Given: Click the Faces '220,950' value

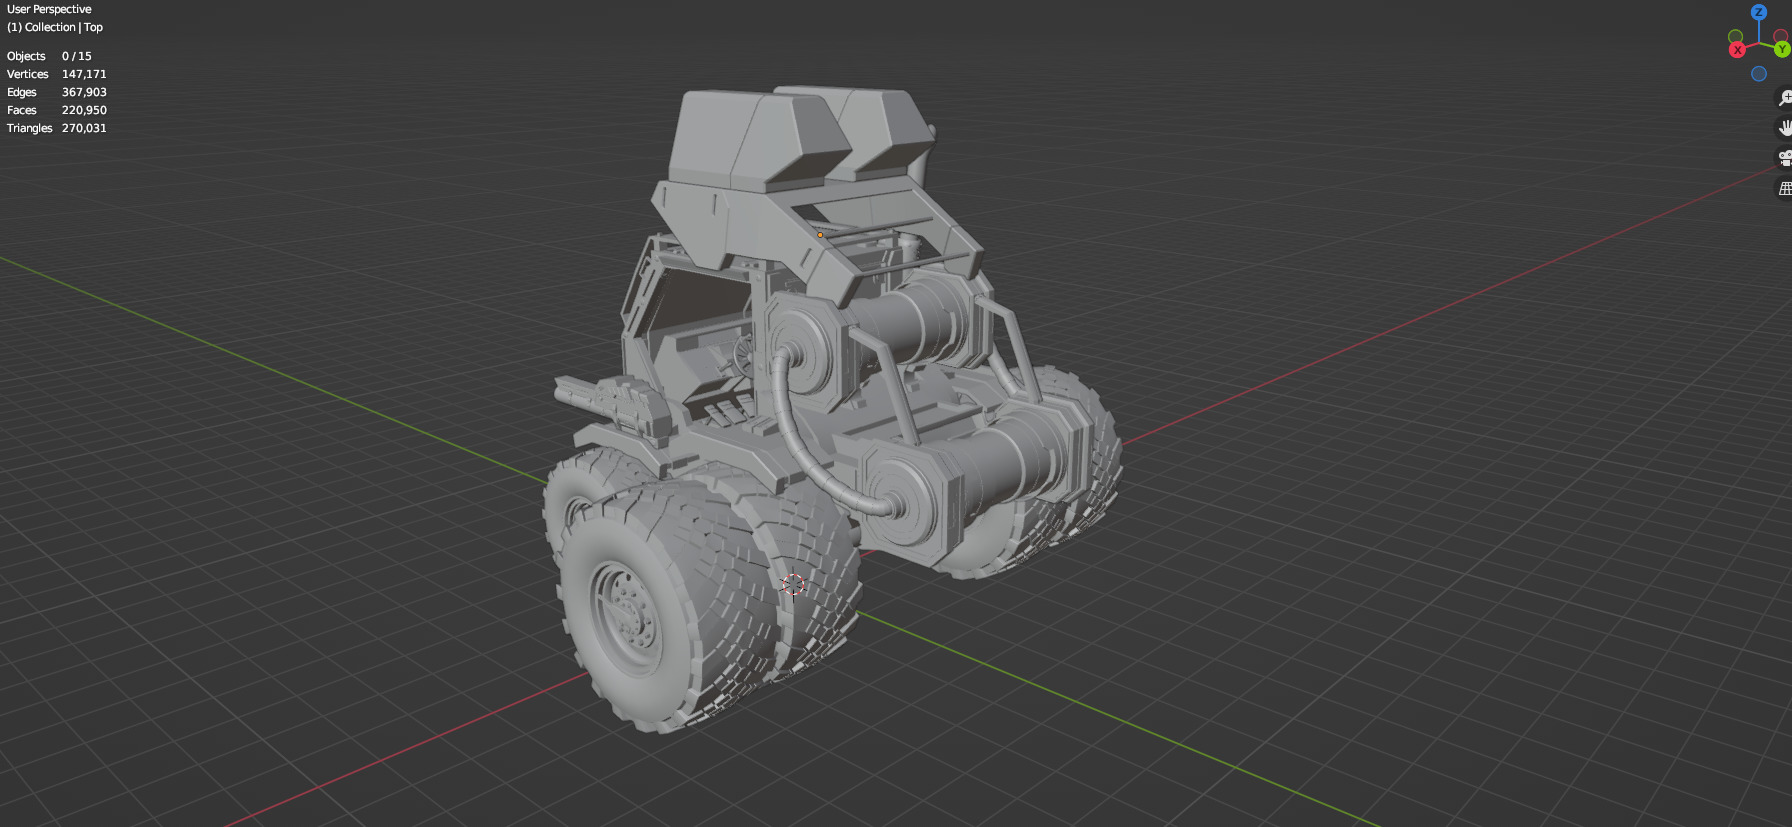Looking at the screenshot, I should click(x=84, y=110).
